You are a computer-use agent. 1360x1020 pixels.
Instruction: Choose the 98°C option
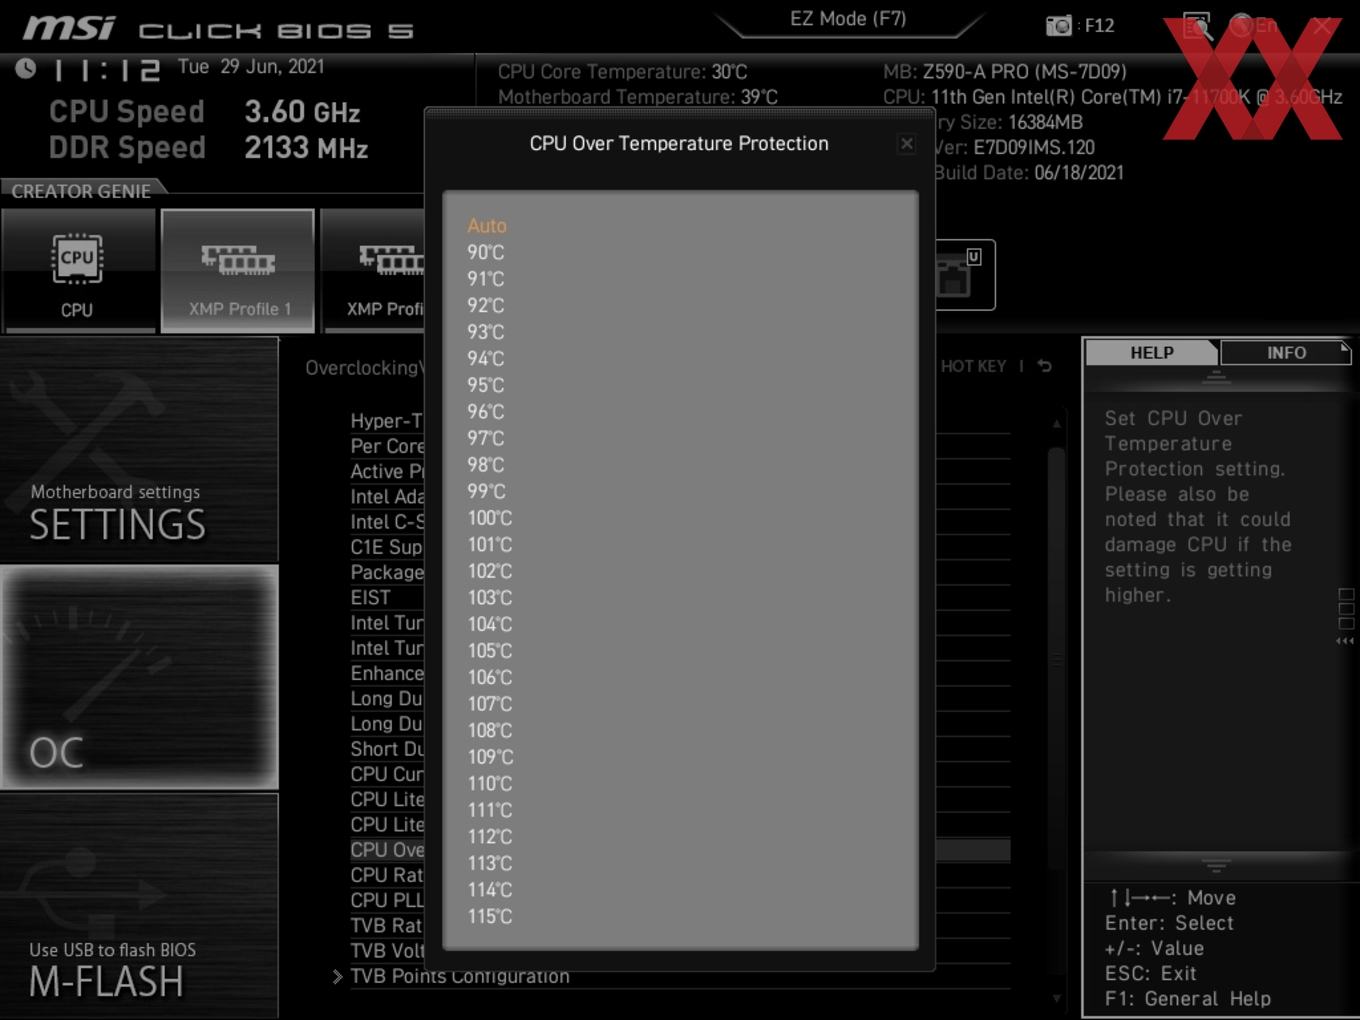(x=486, y=465)
